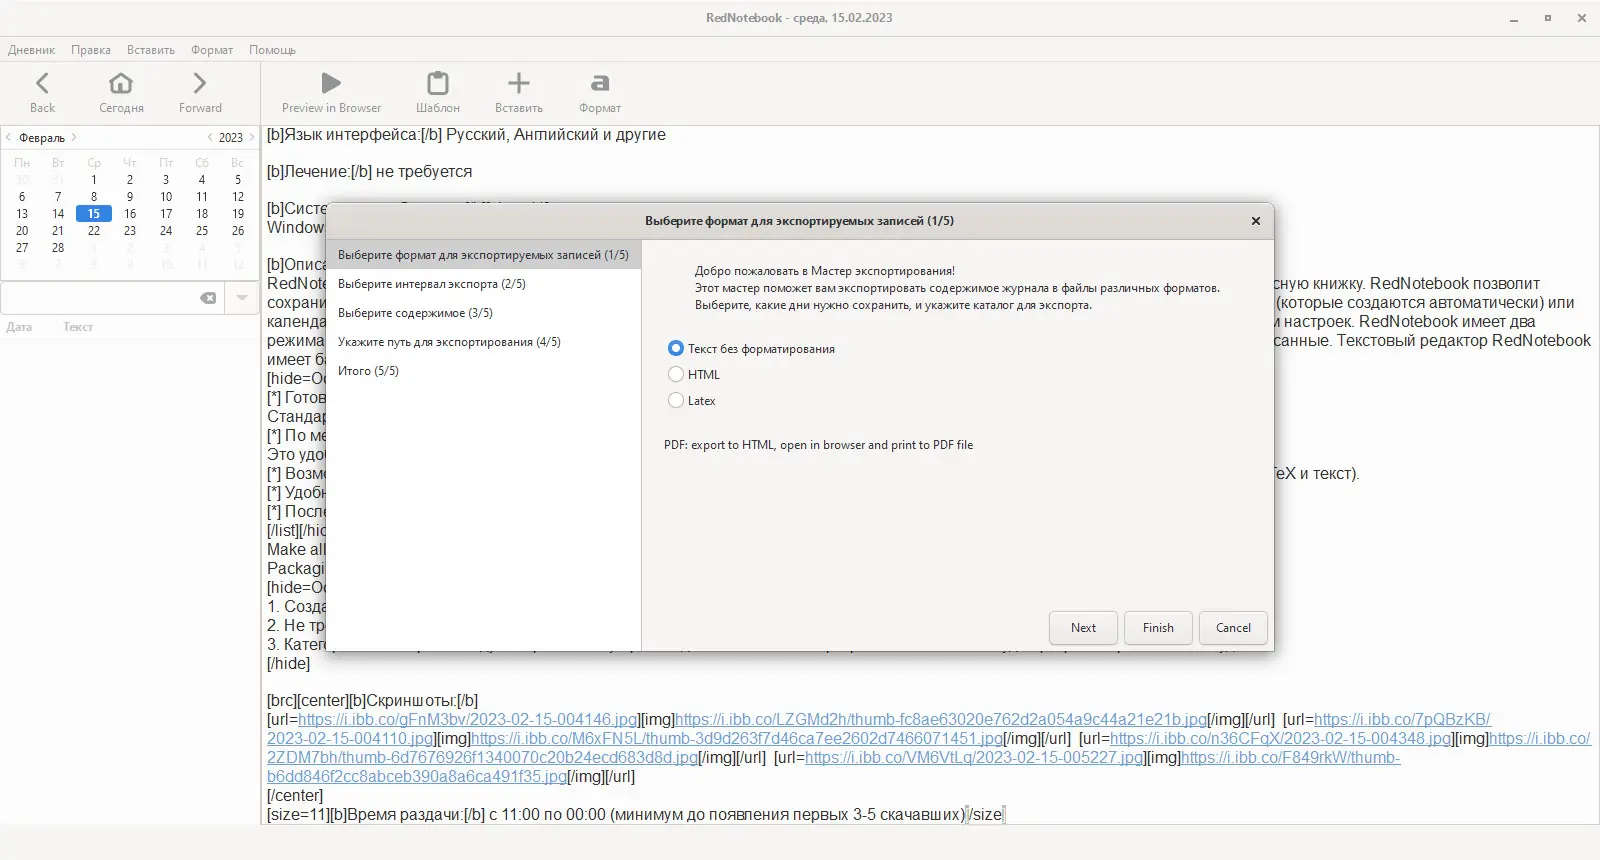Viewport: 1600px width, 860px height.
Task: Minimize the RedNotebook window
Action: [1514, 18]
